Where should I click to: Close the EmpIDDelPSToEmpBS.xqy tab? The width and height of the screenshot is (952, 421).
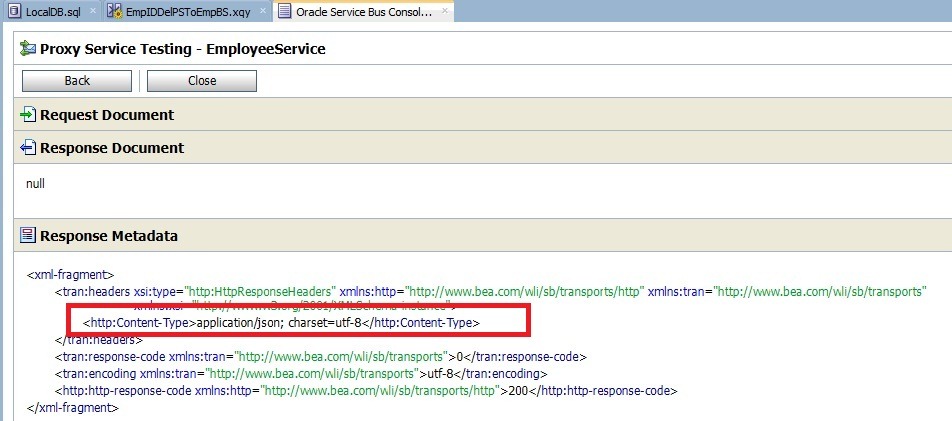click(262, 11)
